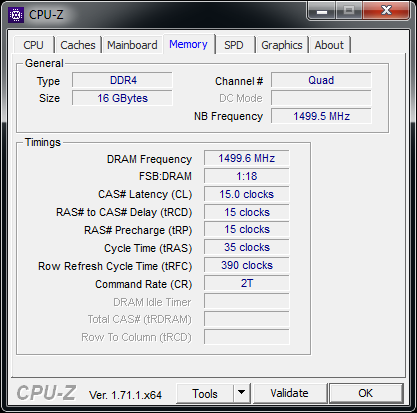Select the FSB:DRAM 1:18 value
The width and height of the screenshot is (417, 413).
(x=247, y=176)
